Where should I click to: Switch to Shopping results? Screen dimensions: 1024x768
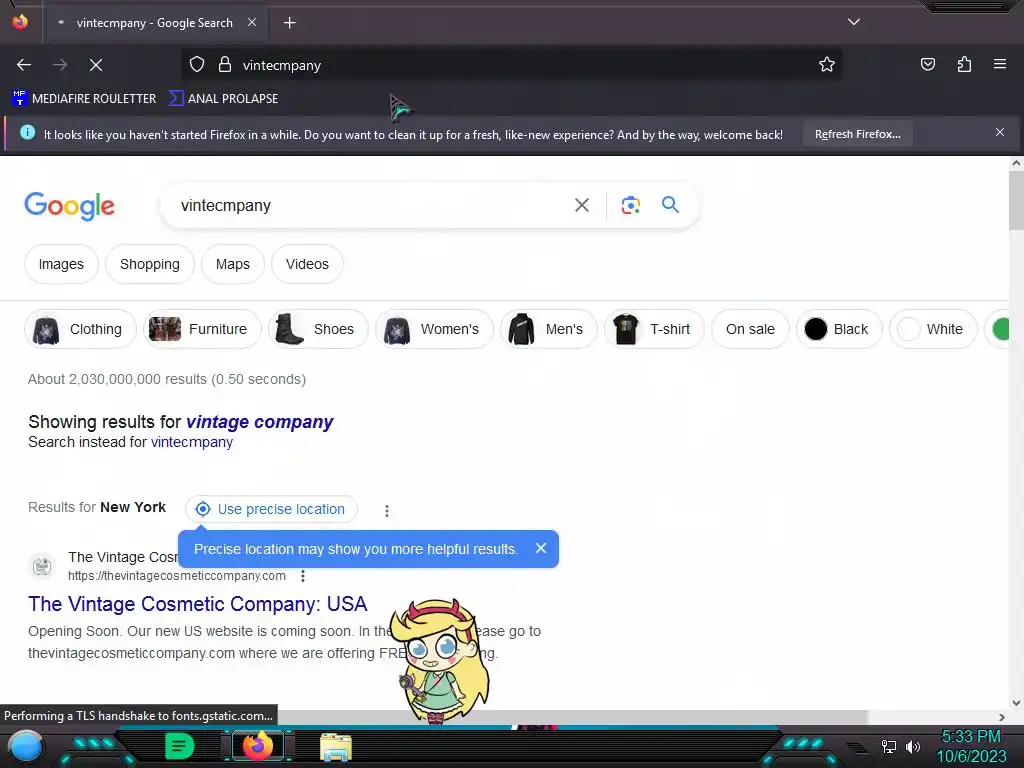(x=150, y=264)
